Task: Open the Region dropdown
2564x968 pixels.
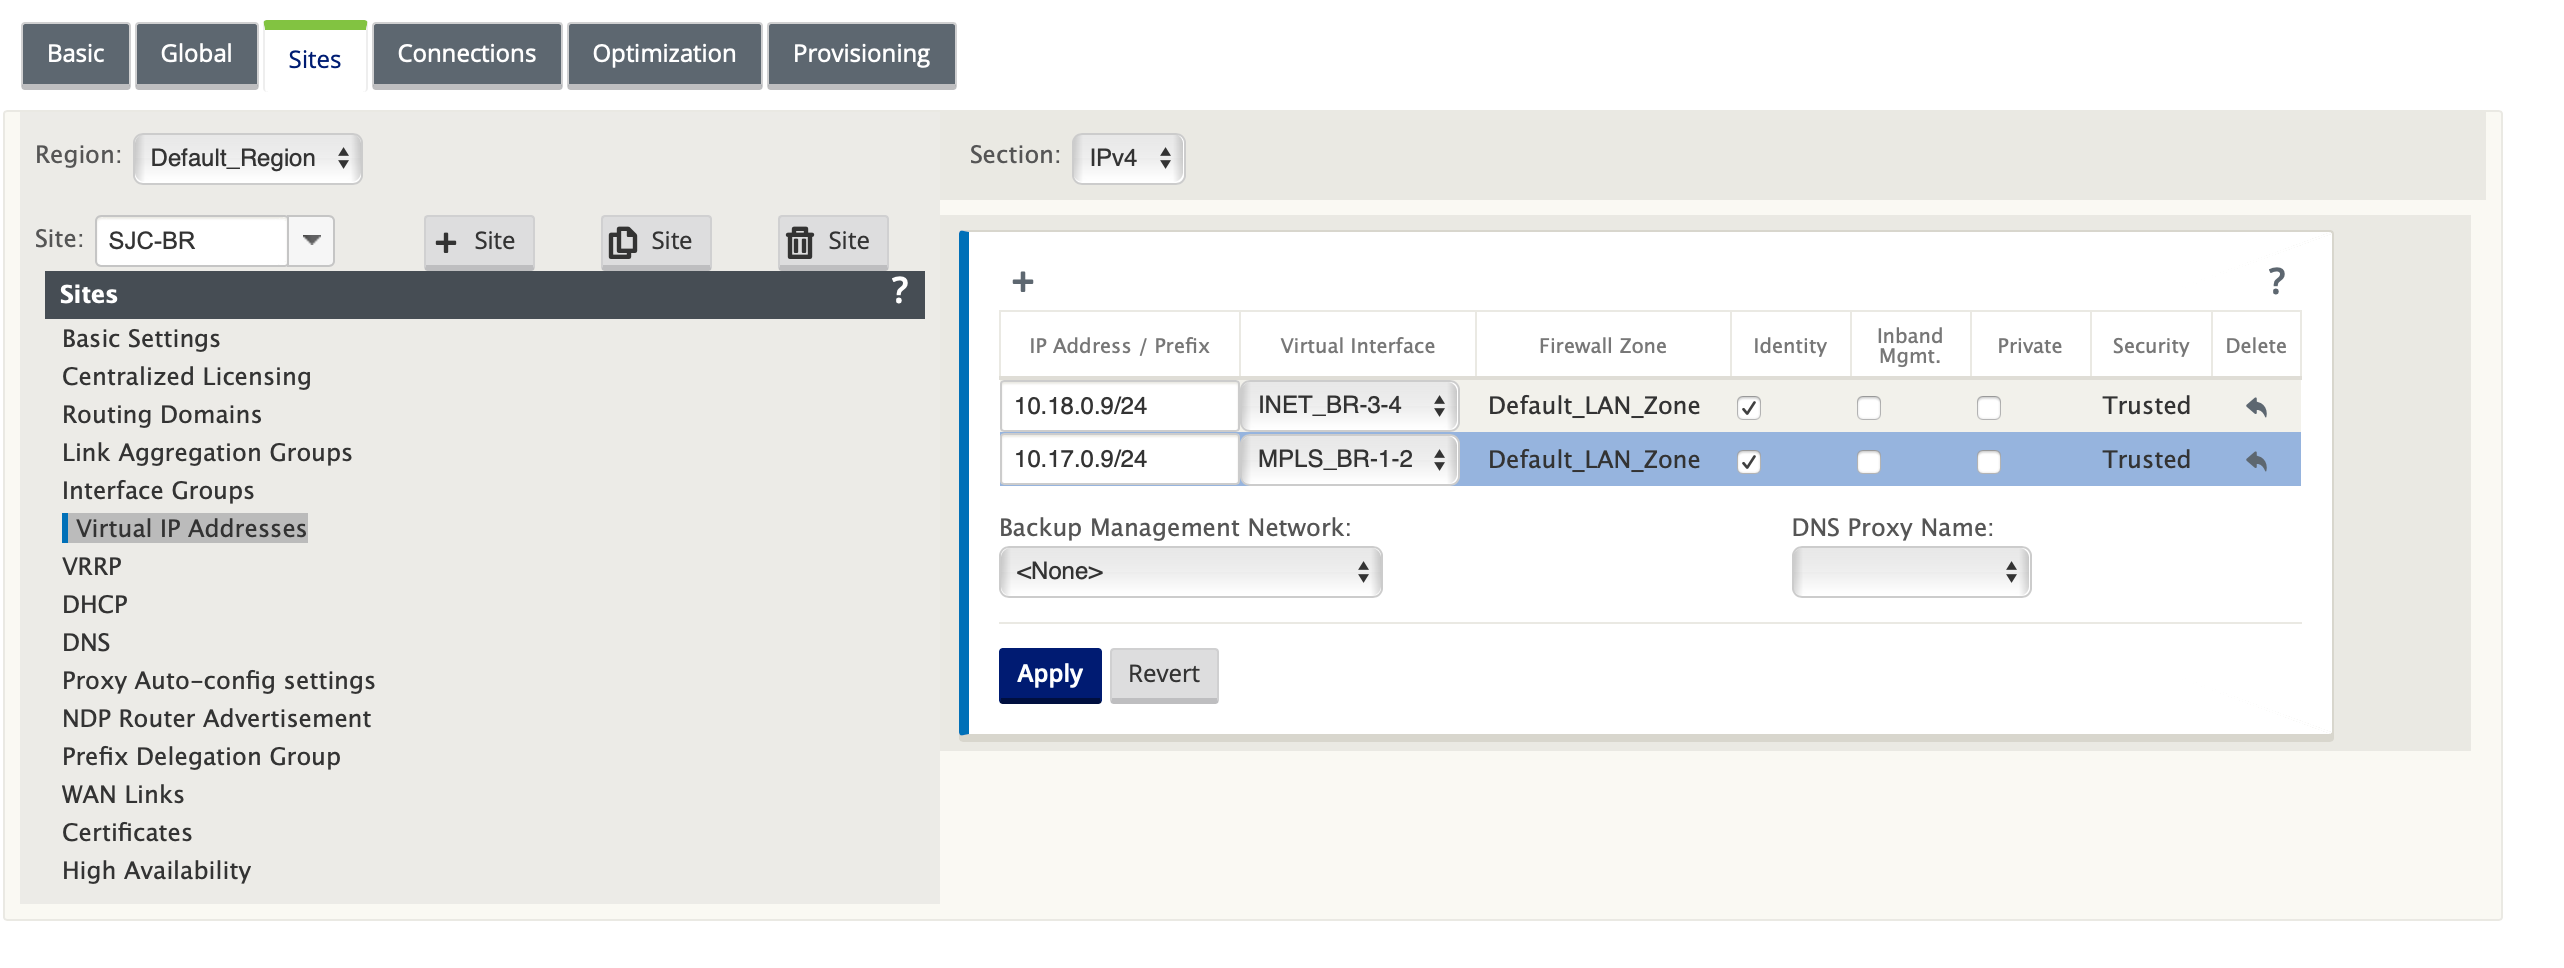Action: (x=248, y=158)
